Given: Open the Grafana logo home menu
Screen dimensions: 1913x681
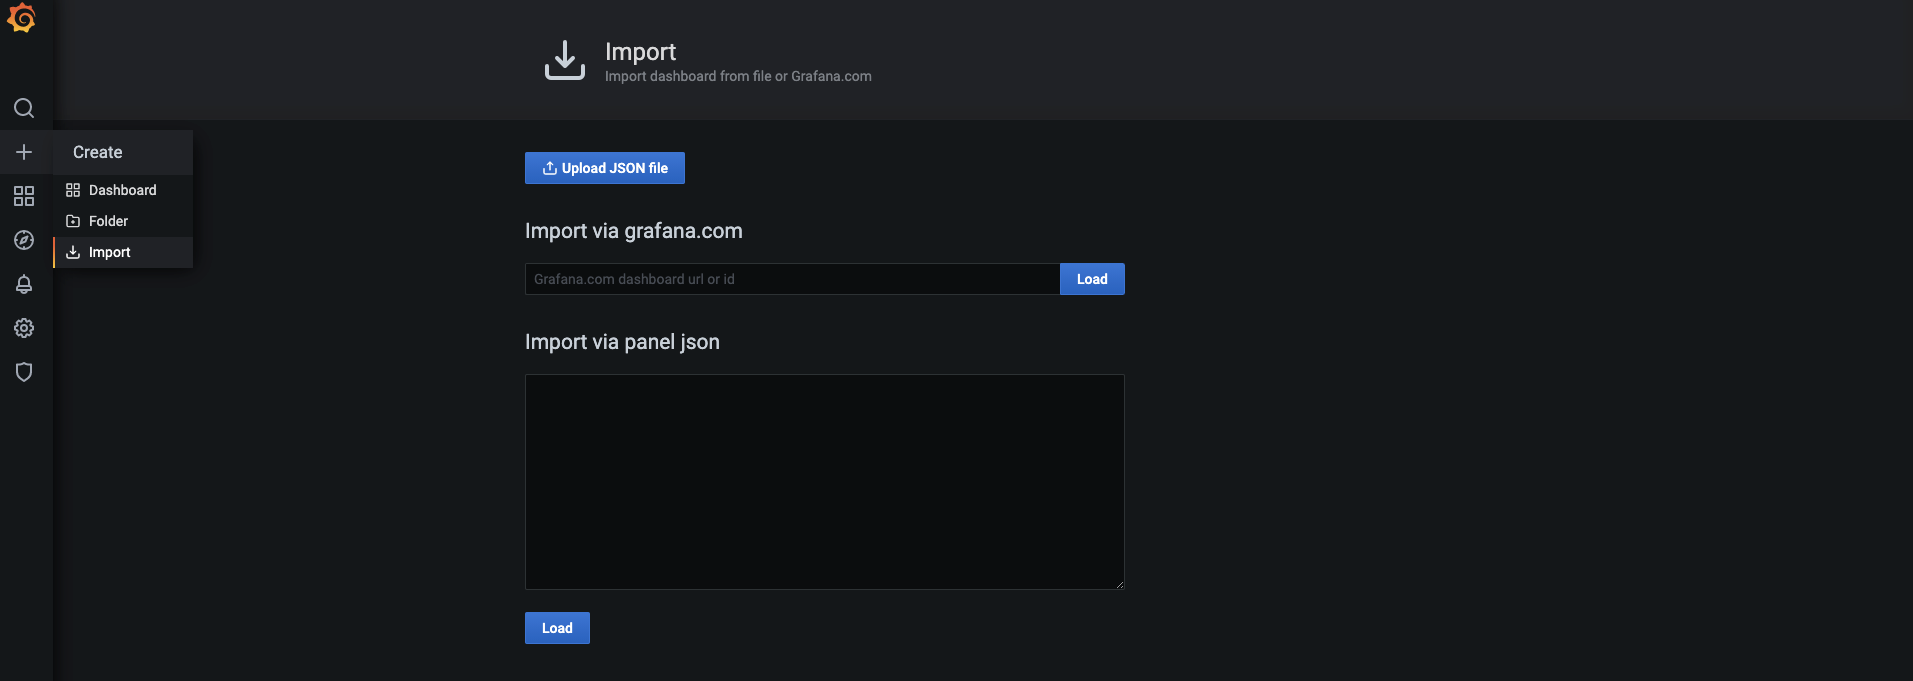Looking at the screenshot, I should tap(22, 19).
